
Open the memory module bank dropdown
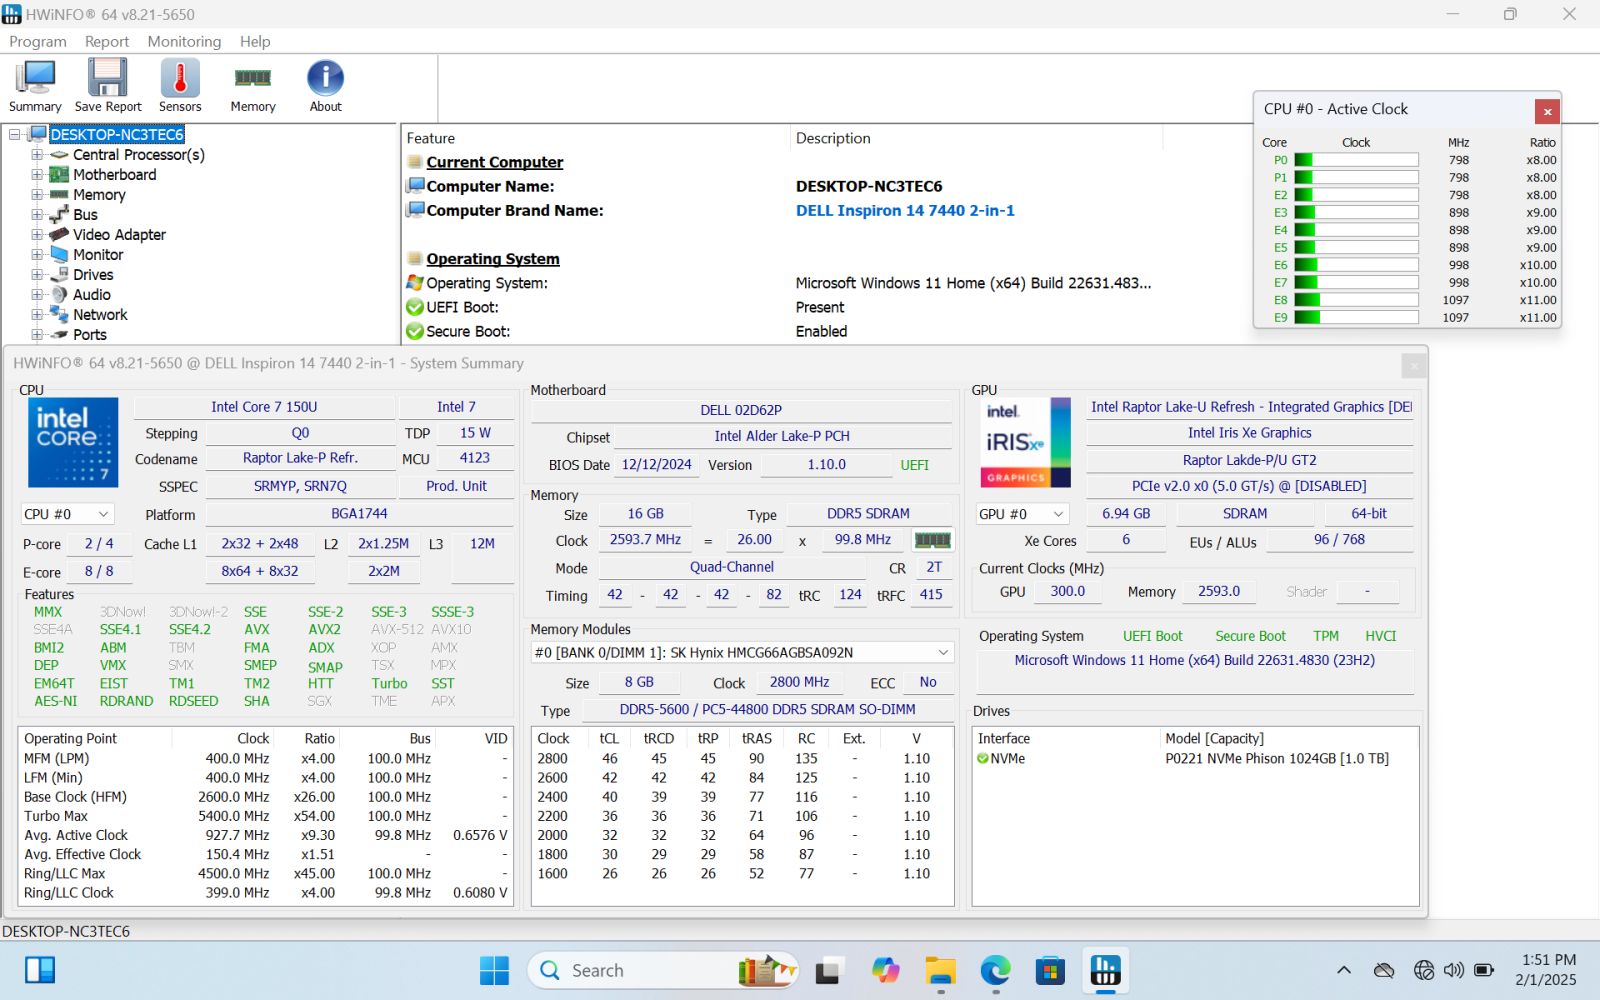point(742,653)
